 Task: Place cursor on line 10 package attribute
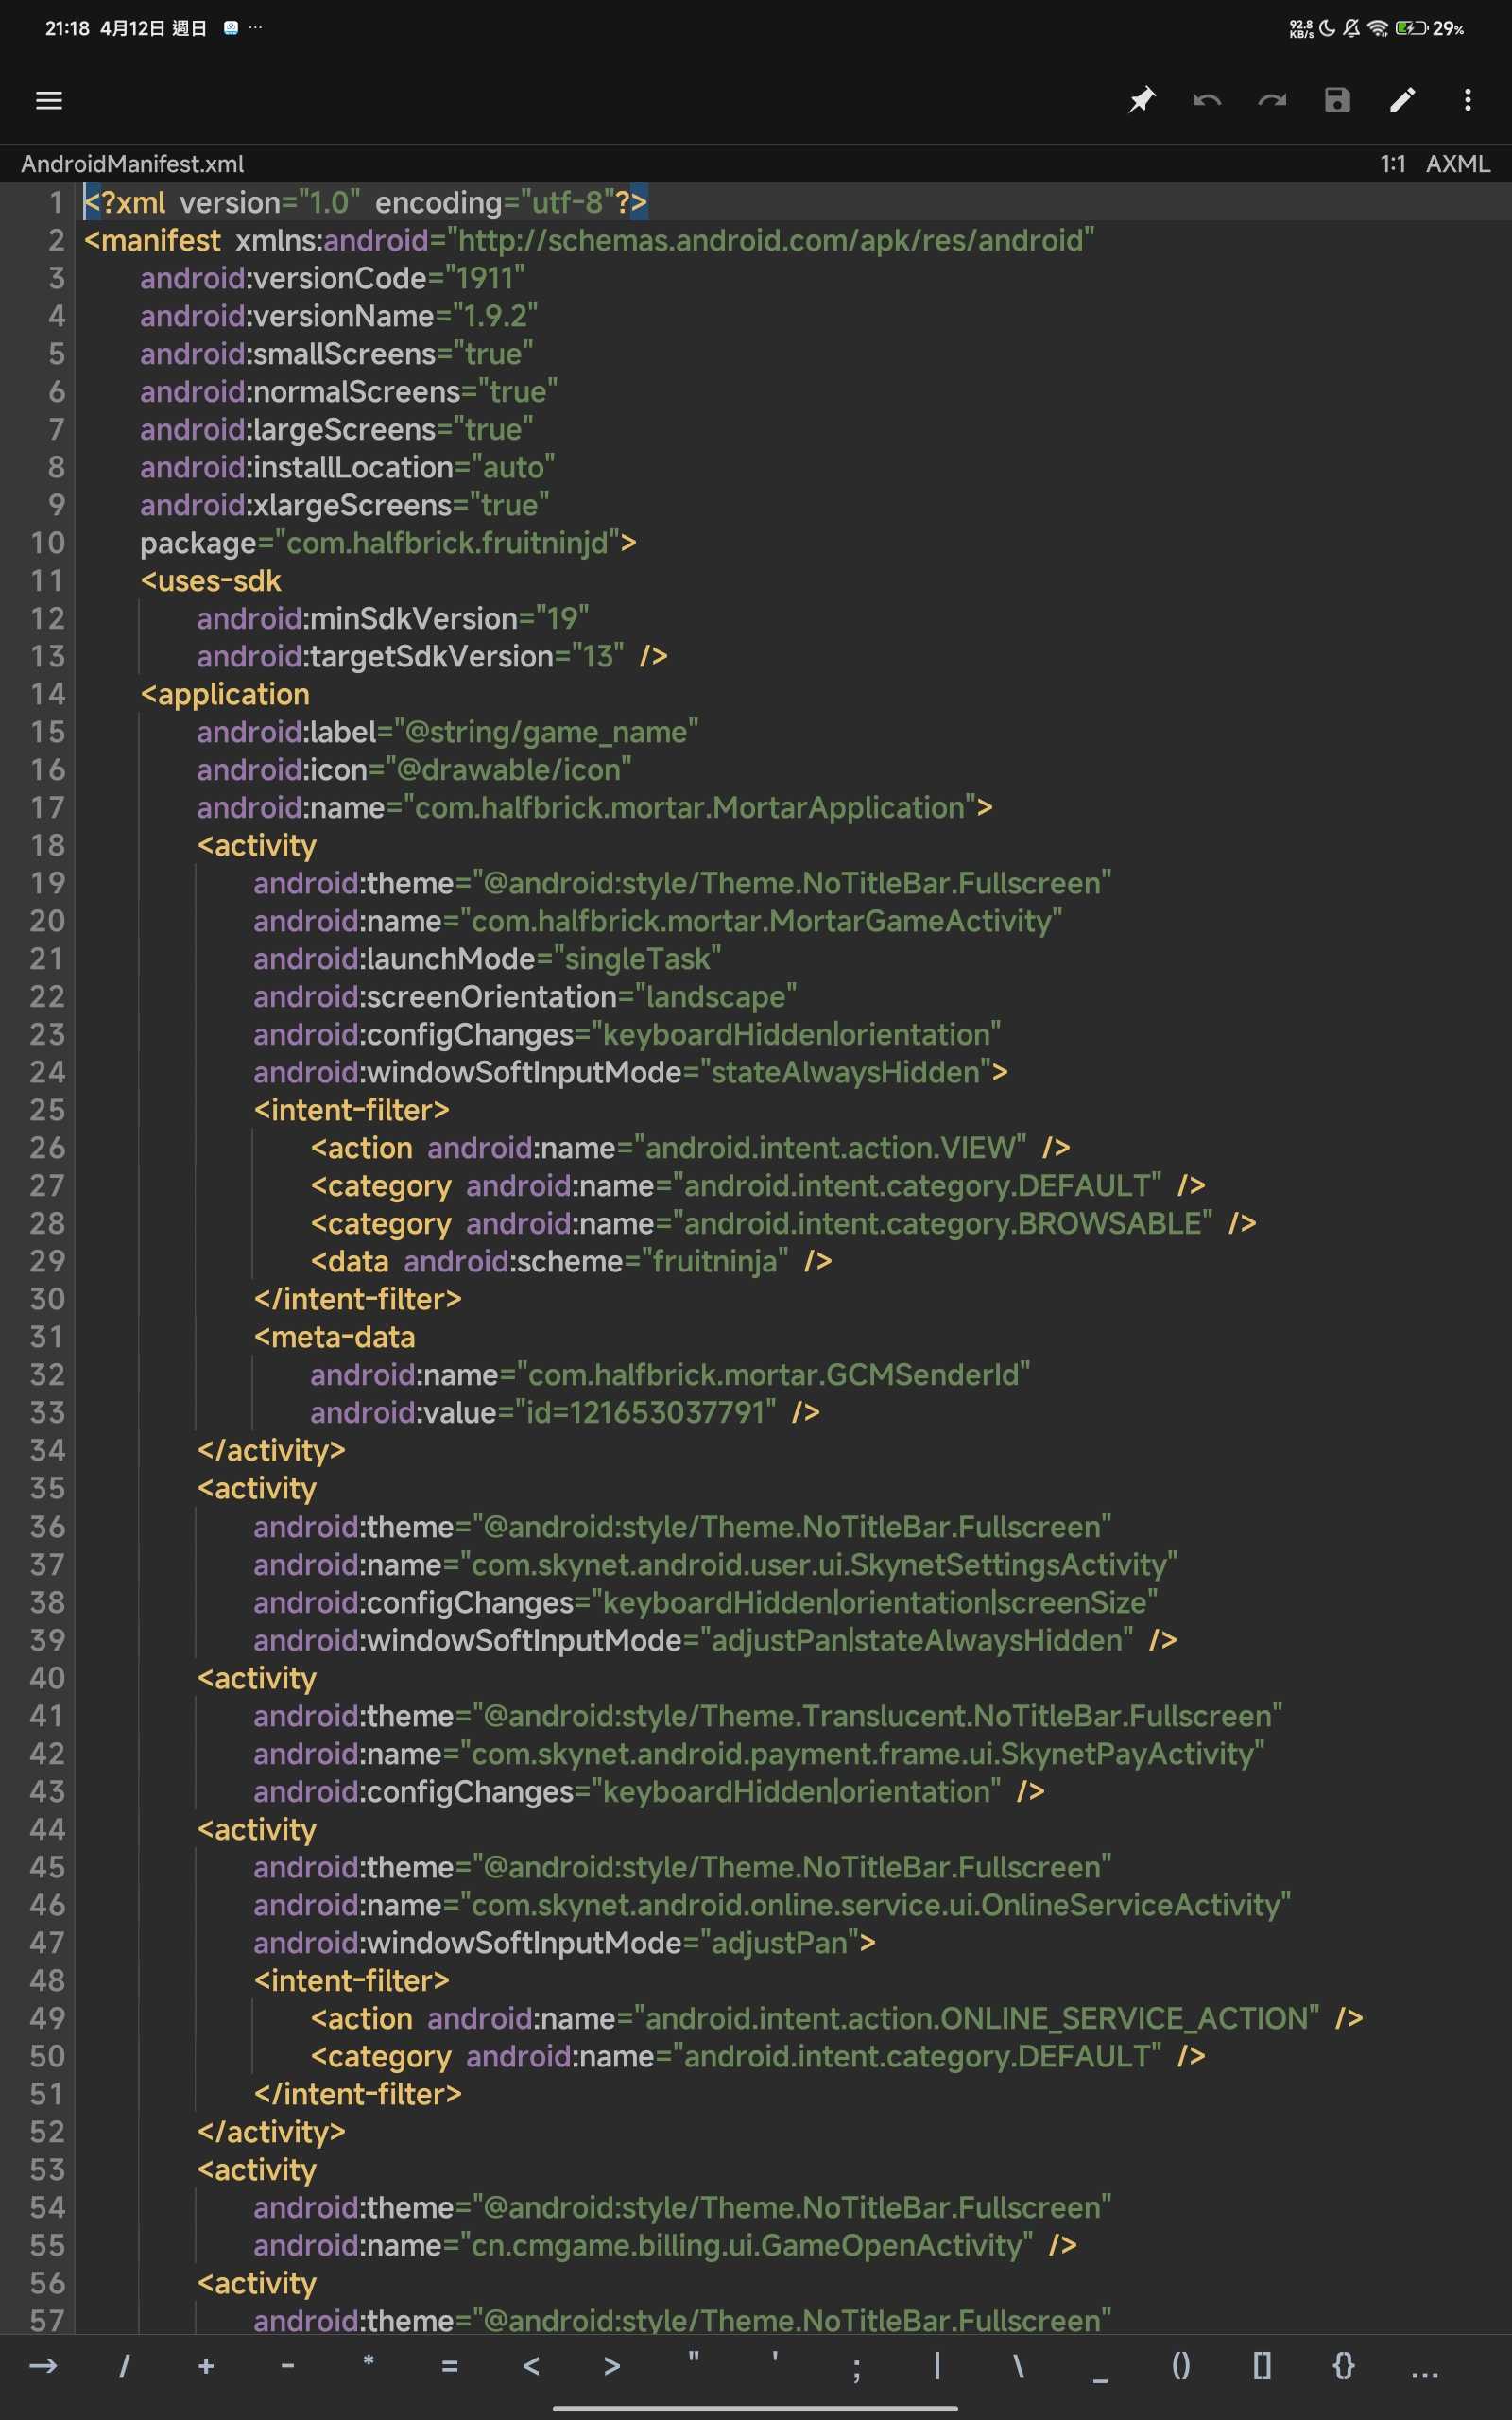(198, 543)
